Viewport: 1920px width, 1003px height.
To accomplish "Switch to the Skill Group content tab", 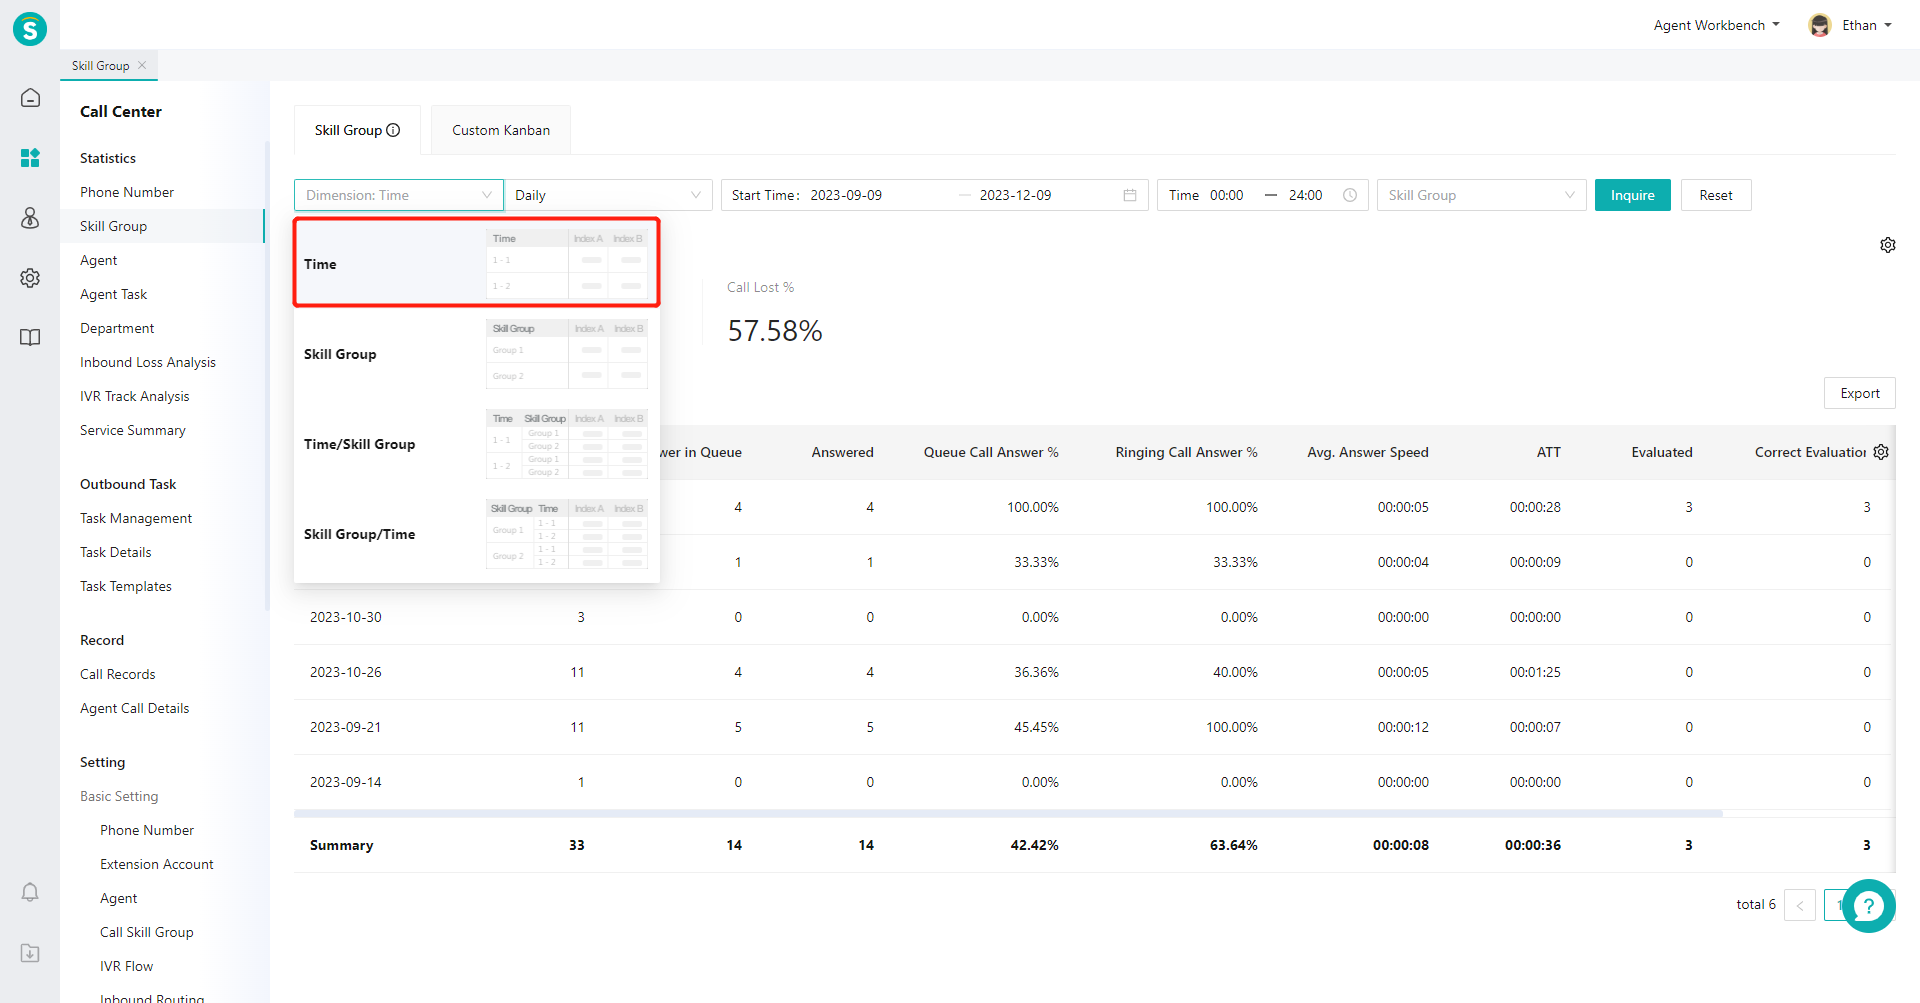I will 357,130.
